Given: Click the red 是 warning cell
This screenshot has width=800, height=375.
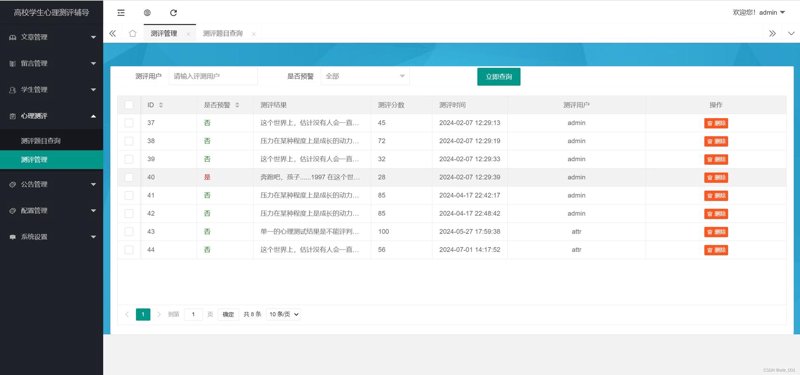Looking at the screenshot, I should [x=207, y=177].
